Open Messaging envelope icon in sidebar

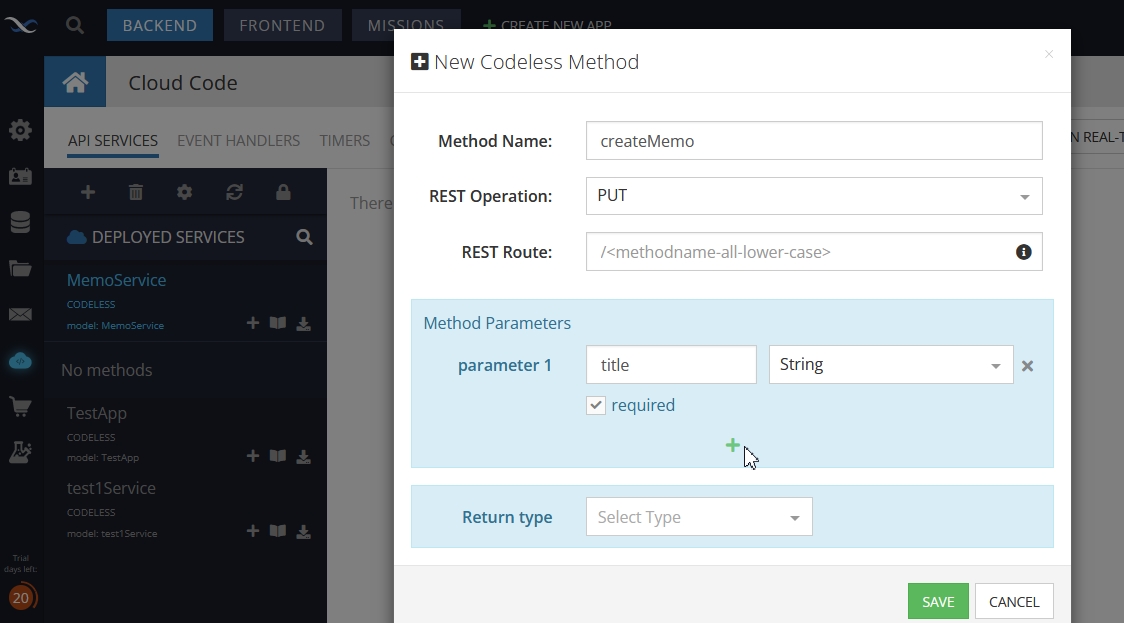(20, 315)
